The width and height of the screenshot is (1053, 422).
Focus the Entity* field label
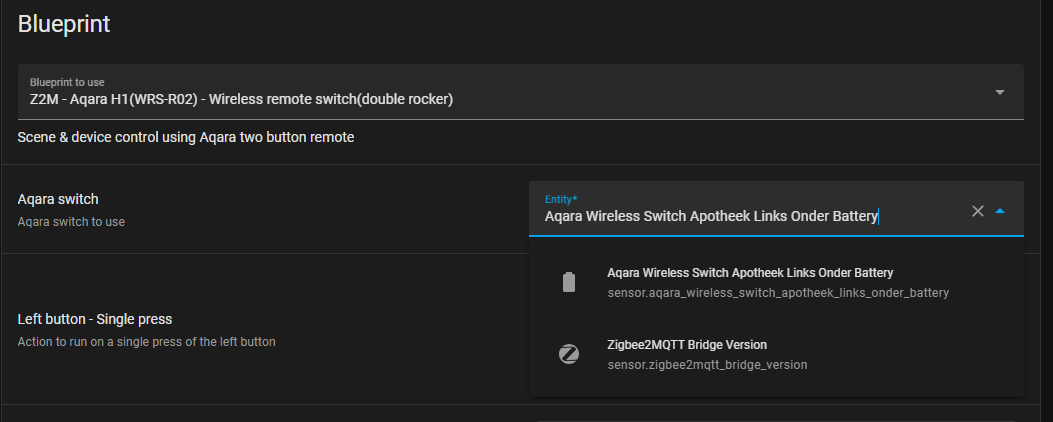[561, 200]
